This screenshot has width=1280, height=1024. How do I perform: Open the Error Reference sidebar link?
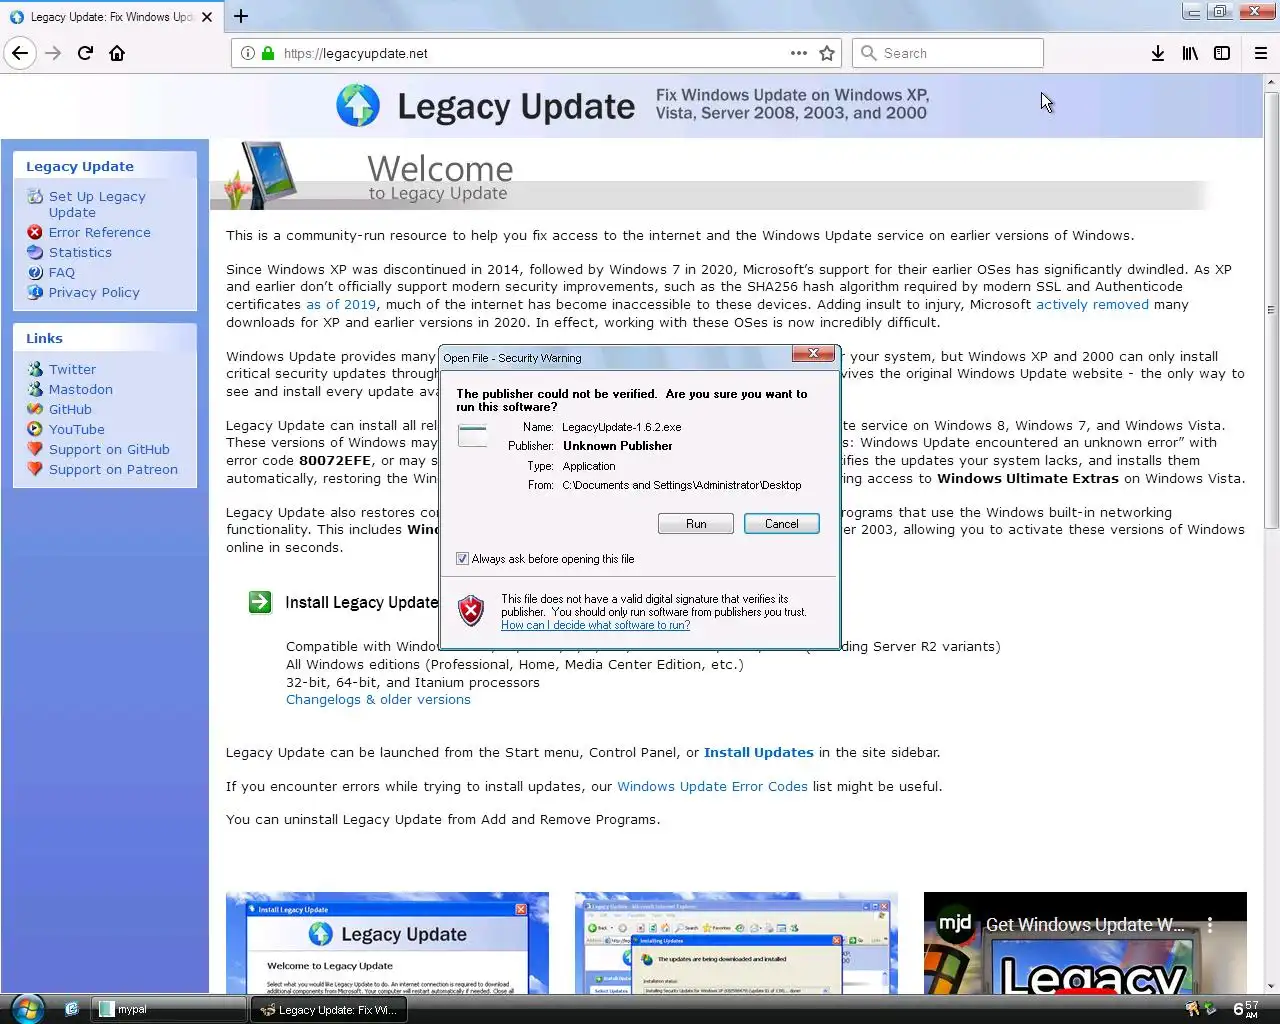click(100, 232)
